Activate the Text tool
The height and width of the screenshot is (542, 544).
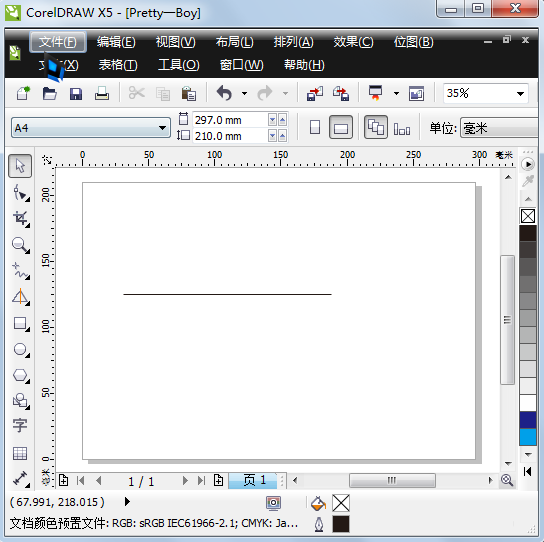[20, 425]
